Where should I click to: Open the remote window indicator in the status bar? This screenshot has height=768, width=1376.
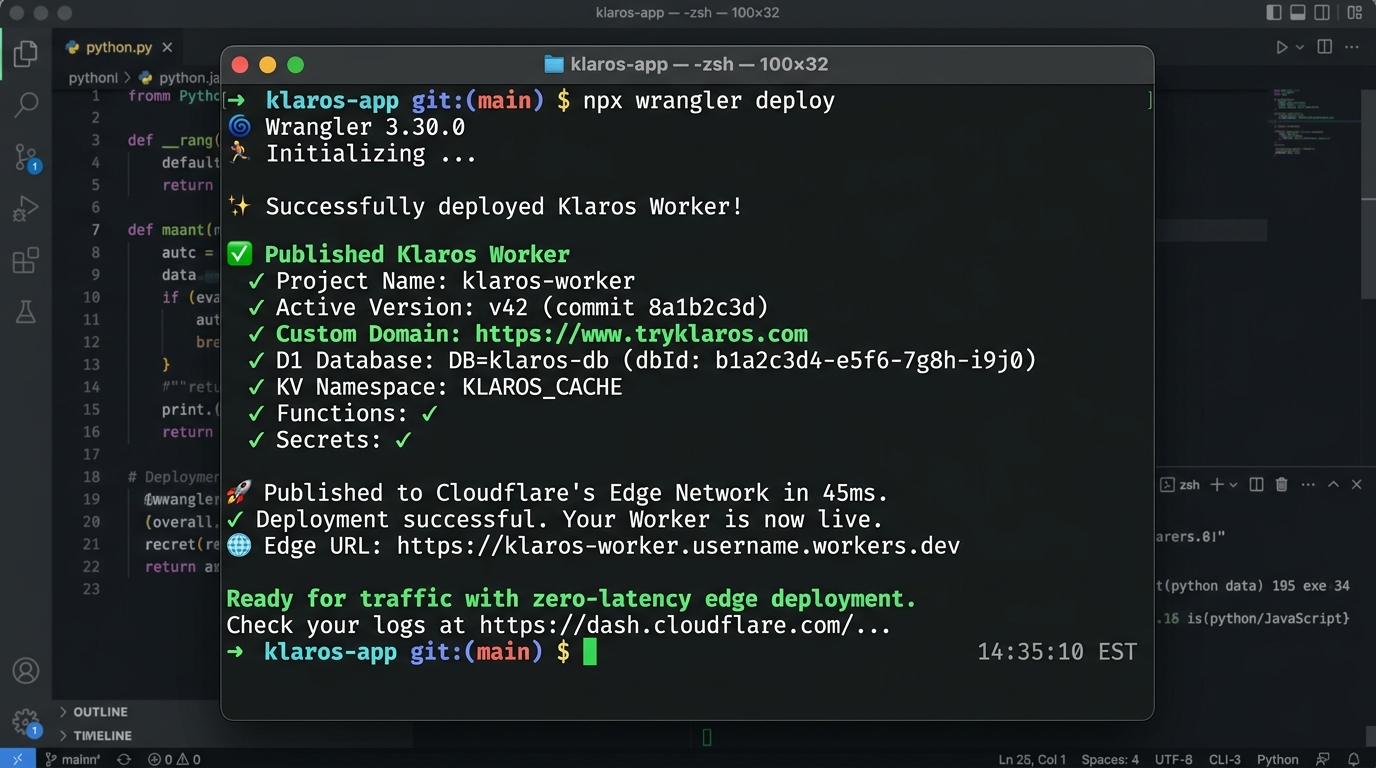point(18,759)
